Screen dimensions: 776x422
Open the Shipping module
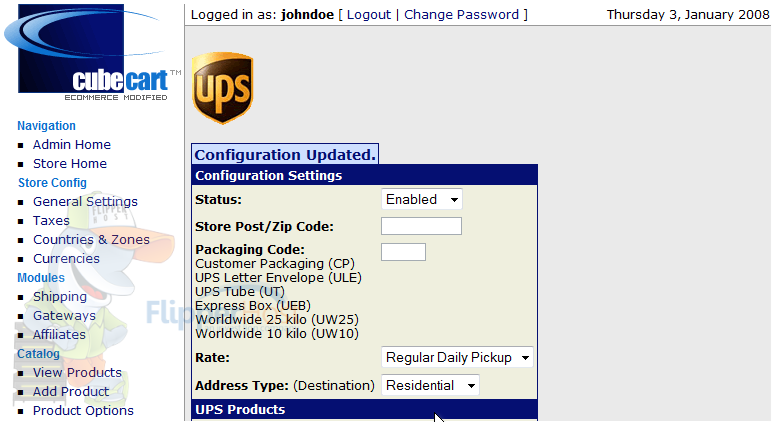(60, 297)
